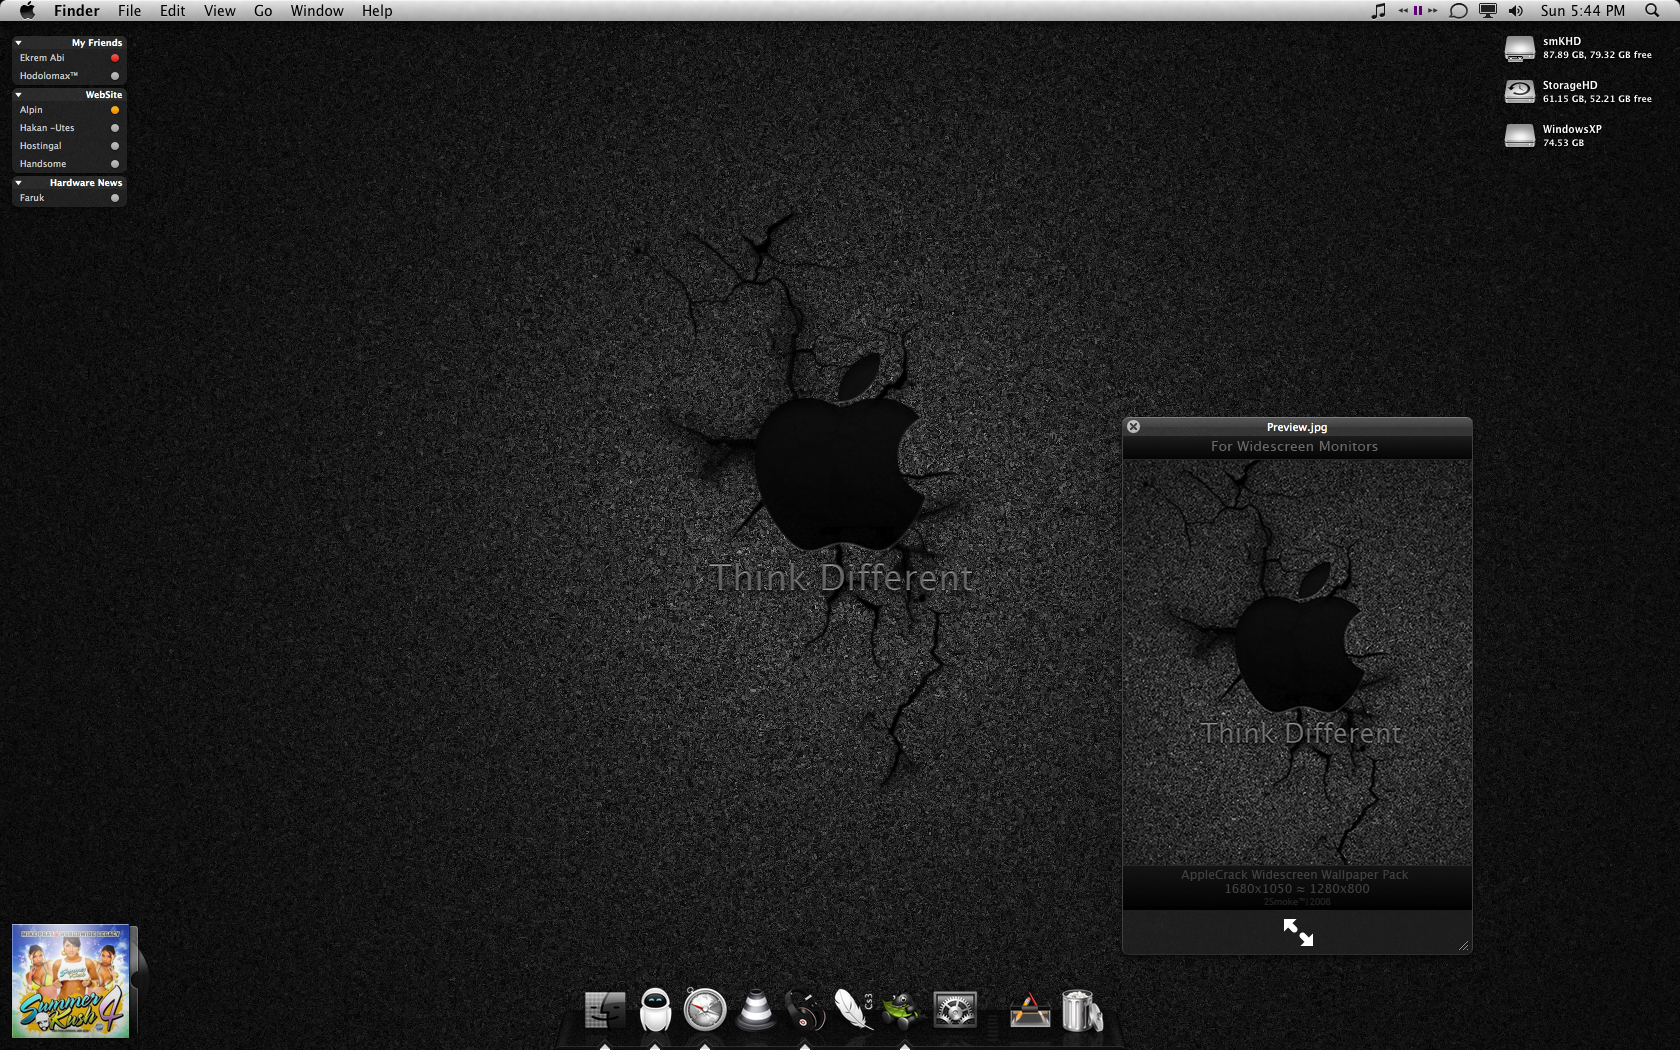1680x1050 pixels.
Task: Pause playback from the menu bar
Action: [x=1418, y=10]
